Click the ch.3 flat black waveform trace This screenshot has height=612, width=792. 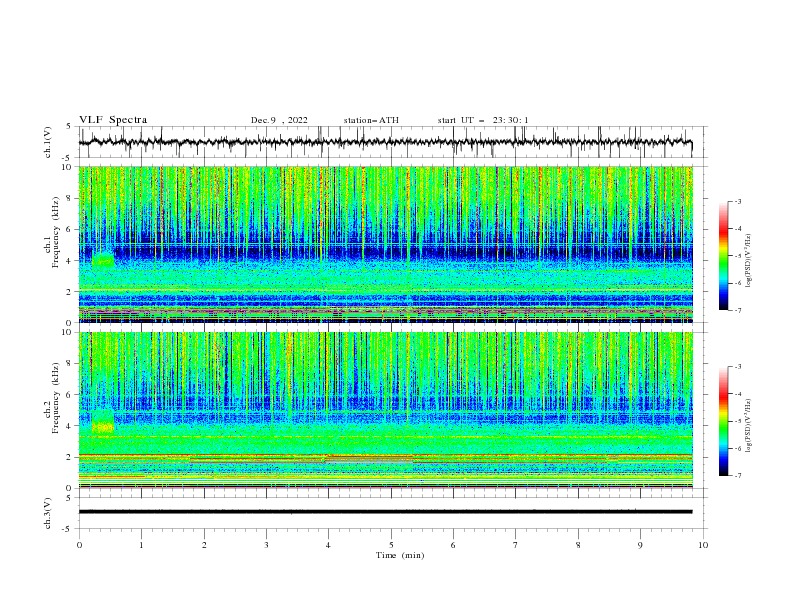(x=385, y=512)
